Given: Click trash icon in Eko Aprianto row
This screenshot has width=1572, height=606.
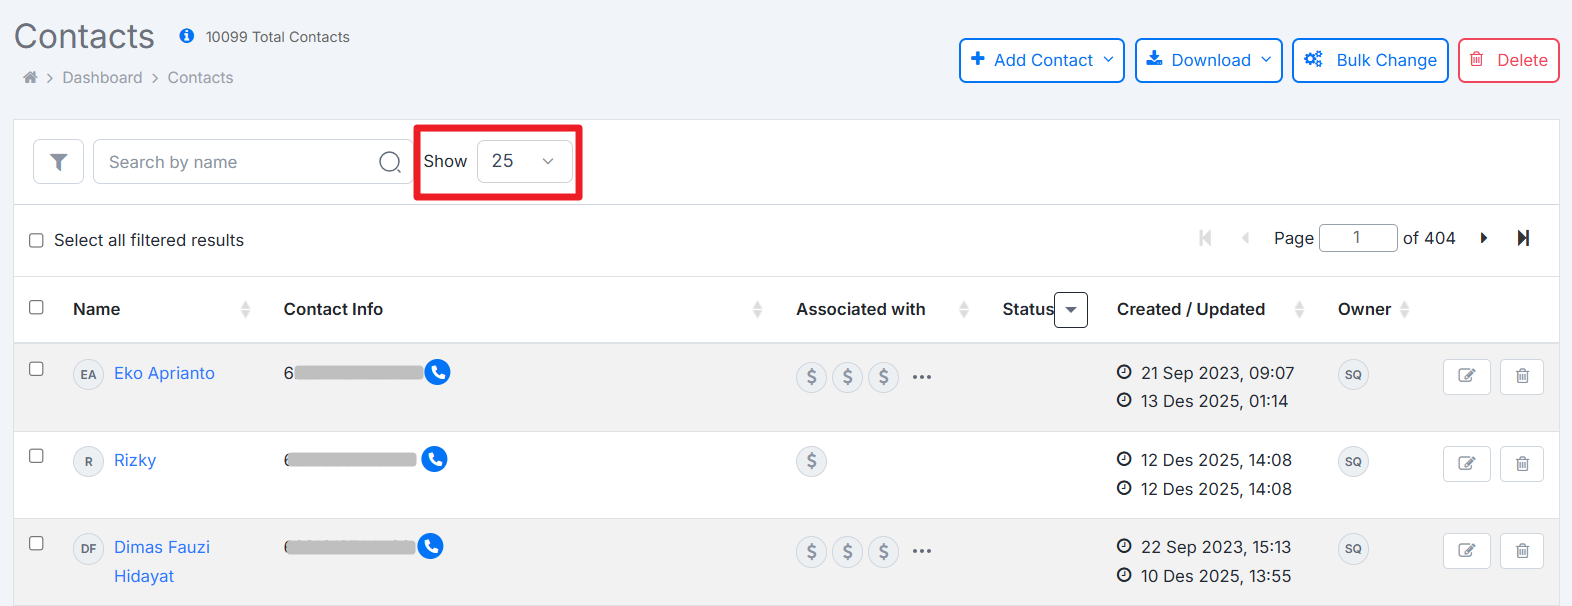Looking at the screenshot, I should coord(1521,376).
